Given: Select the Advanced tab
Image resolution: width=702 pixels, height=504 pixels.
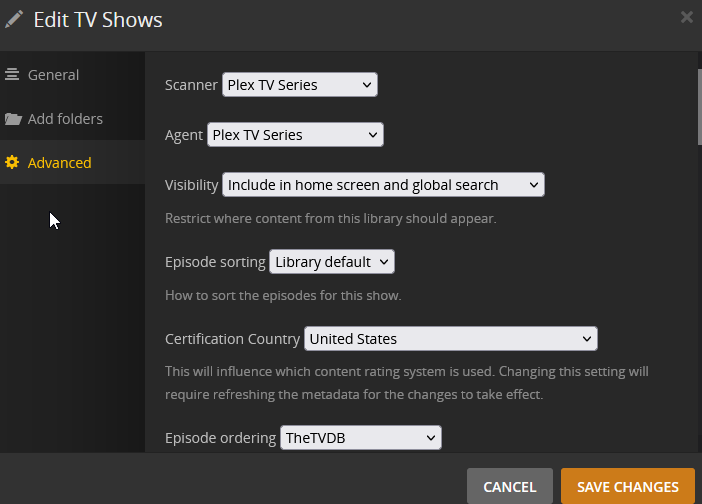Looking at the screenshot, I should click(x=72, y=162).
